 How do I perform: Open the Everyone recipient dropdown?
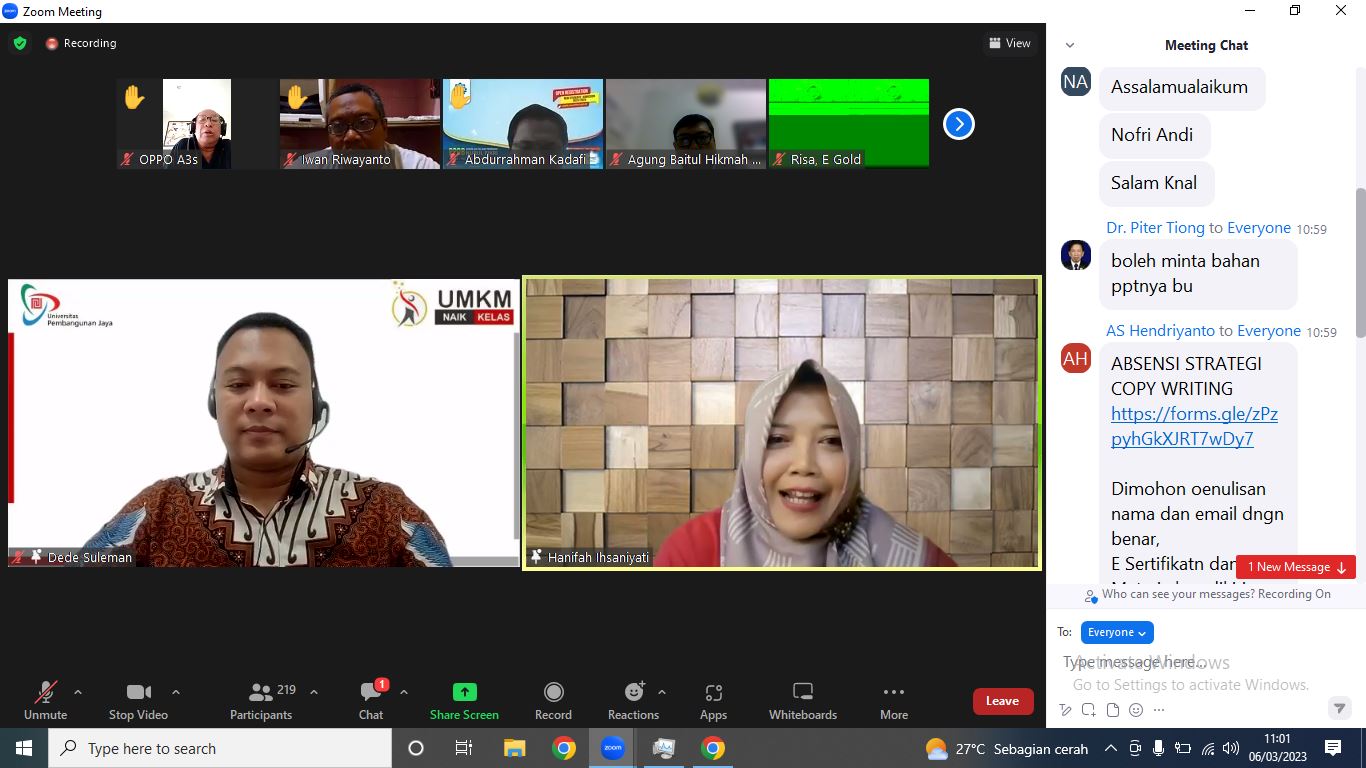point(1117,632)
